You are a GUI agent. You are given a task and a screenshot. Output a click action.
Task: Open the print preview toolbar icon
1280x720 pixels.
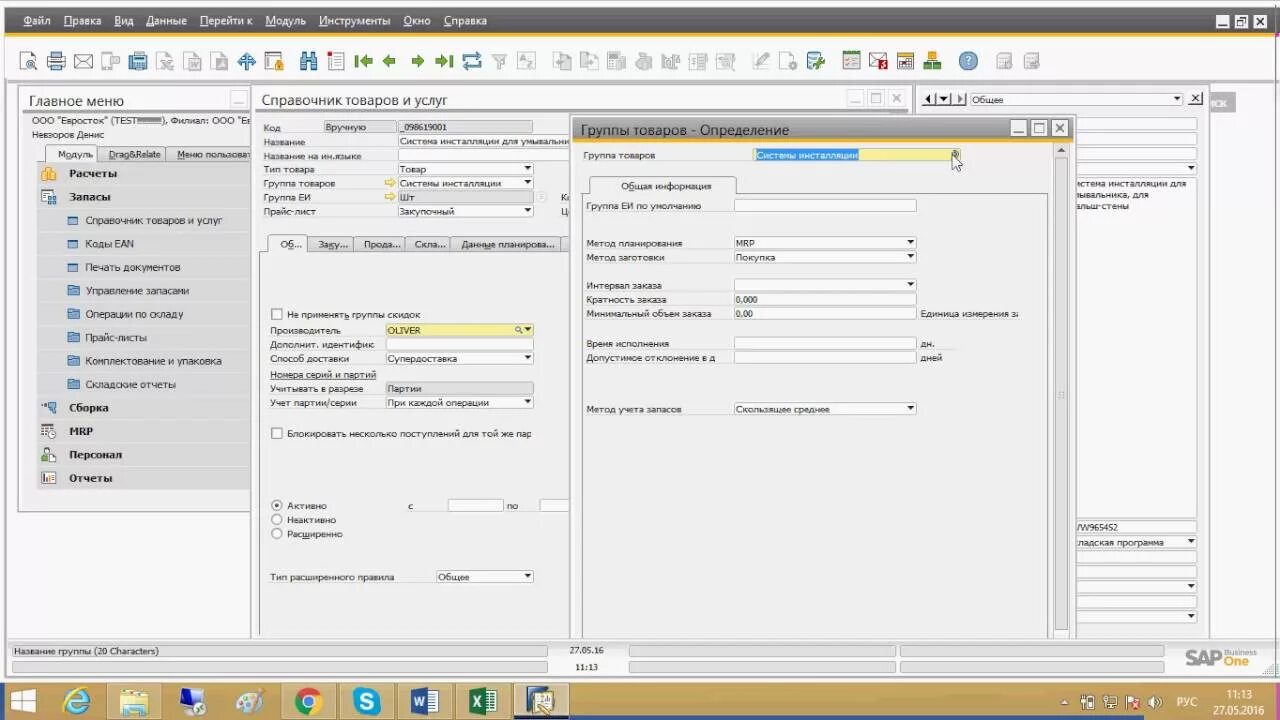29,61
